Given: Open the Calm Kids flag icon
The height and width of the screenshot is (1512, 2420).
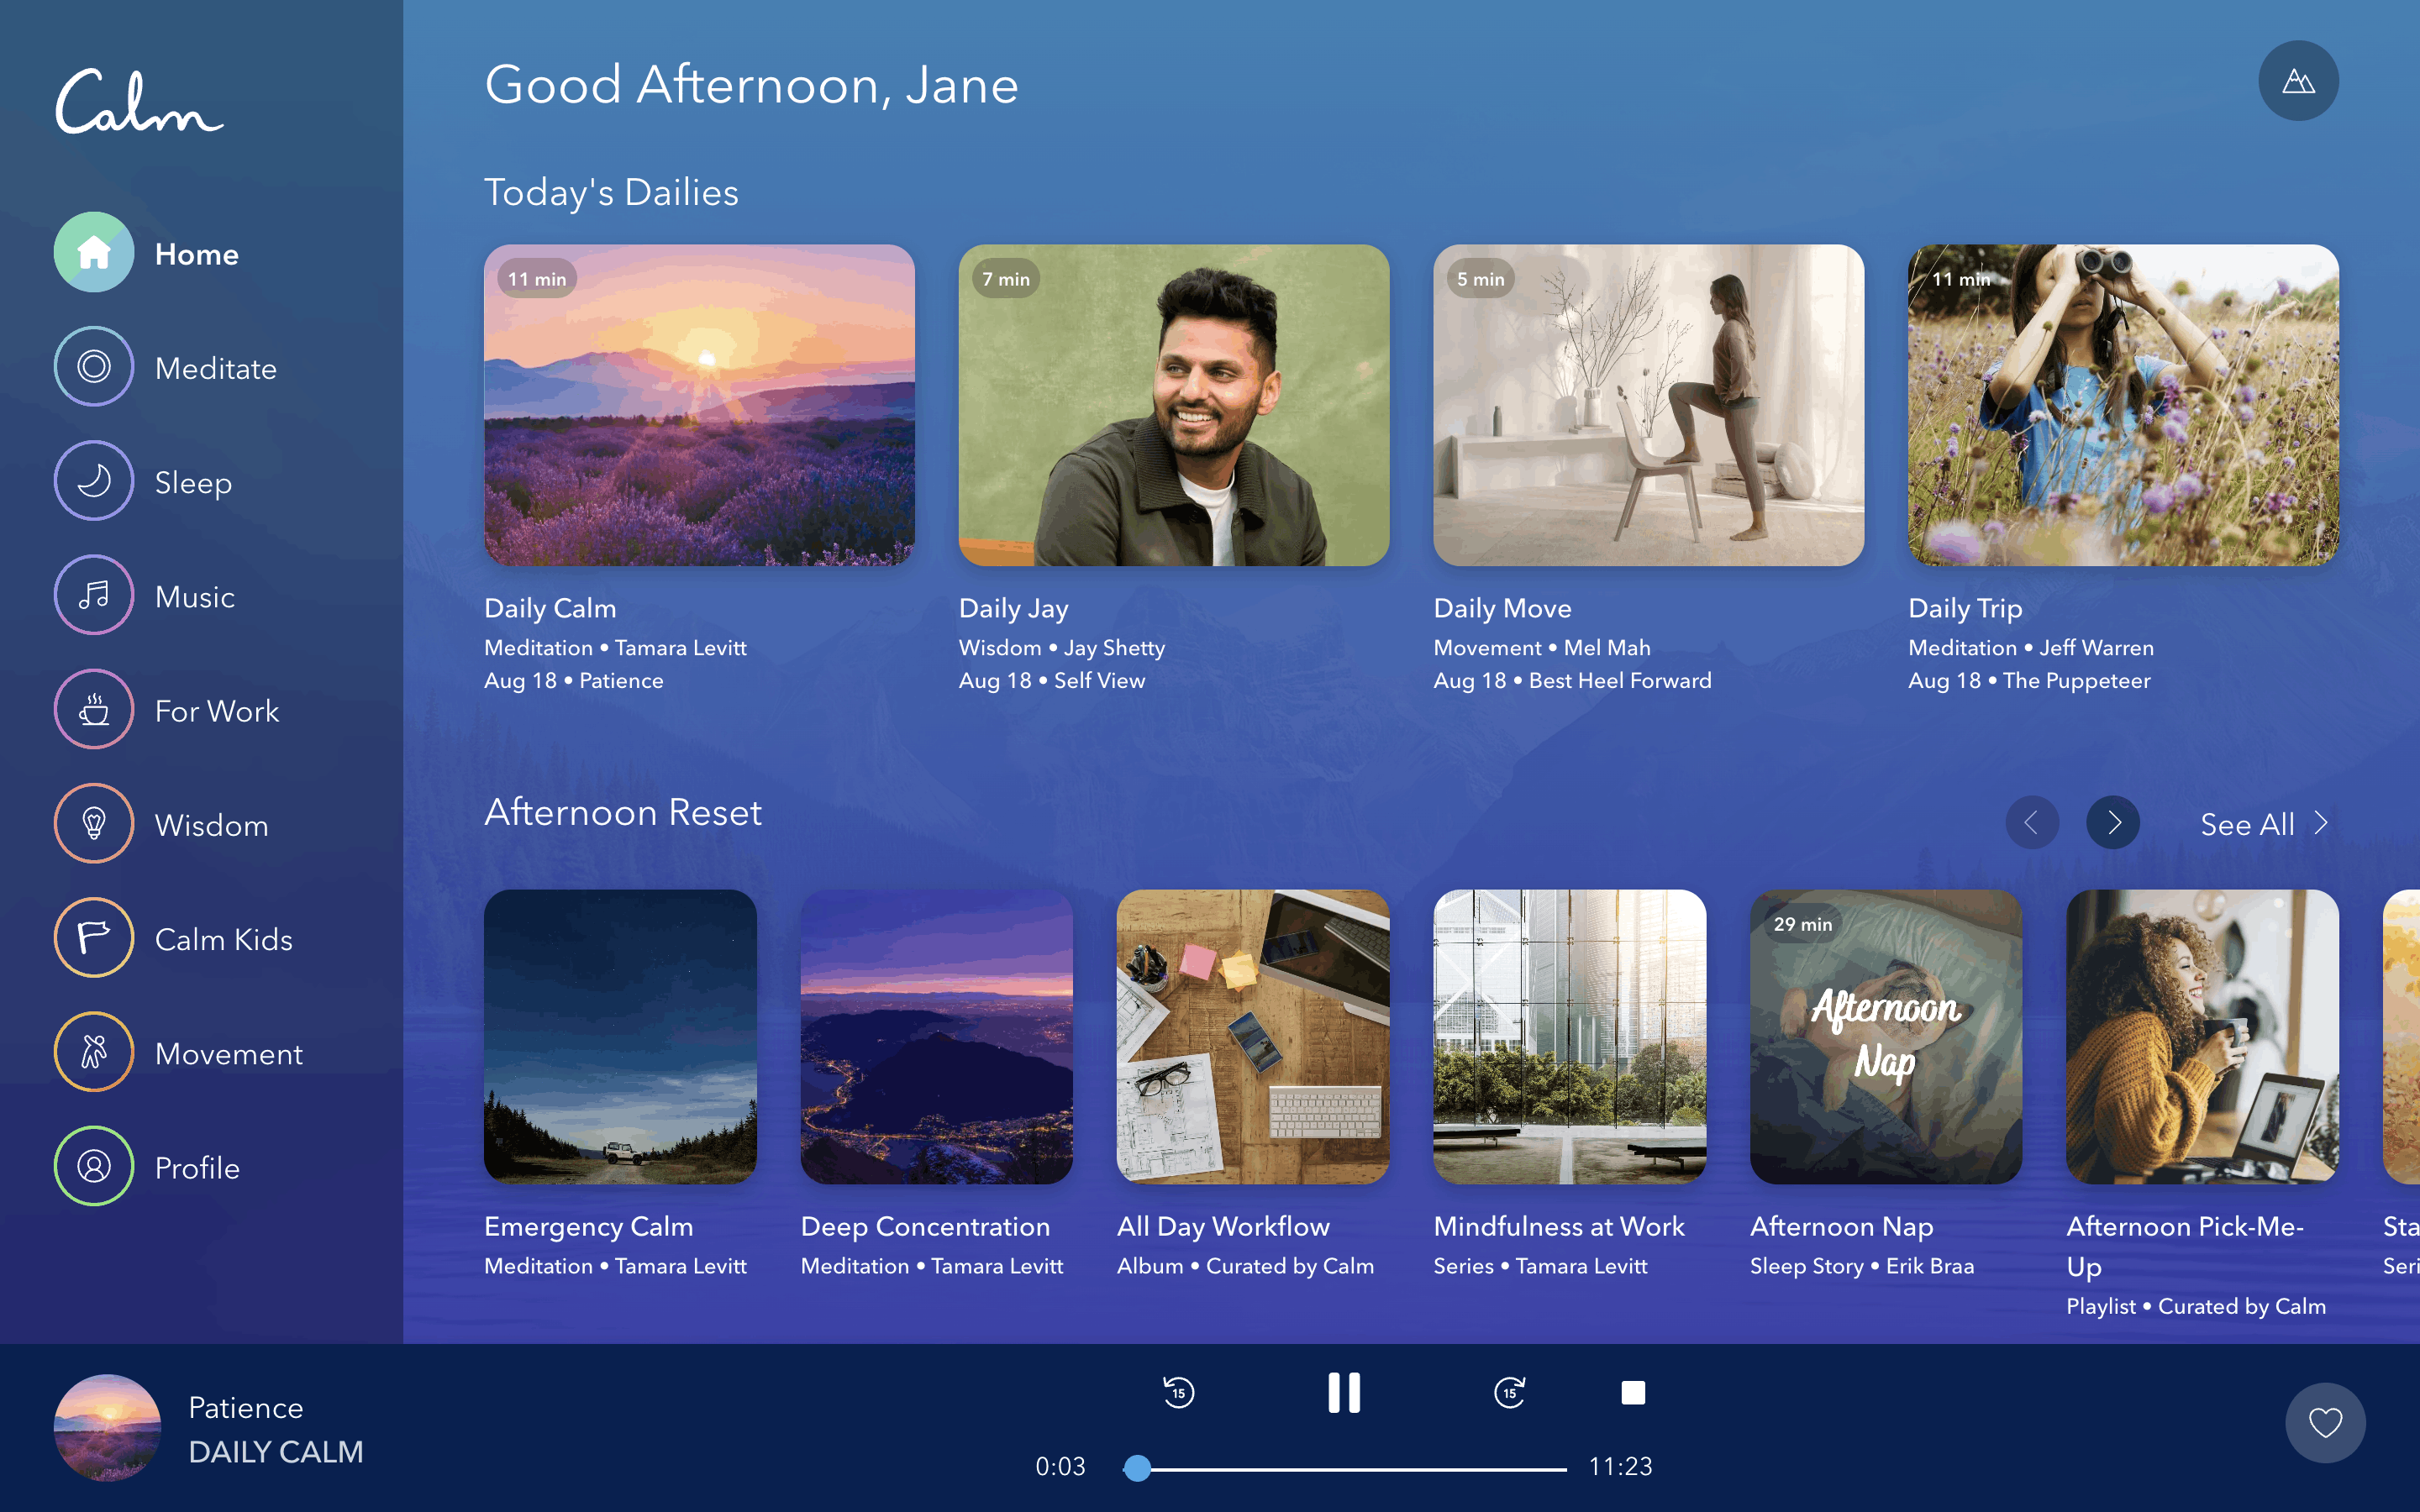Looking at the screenshot, I should click(x=94, y=938).
